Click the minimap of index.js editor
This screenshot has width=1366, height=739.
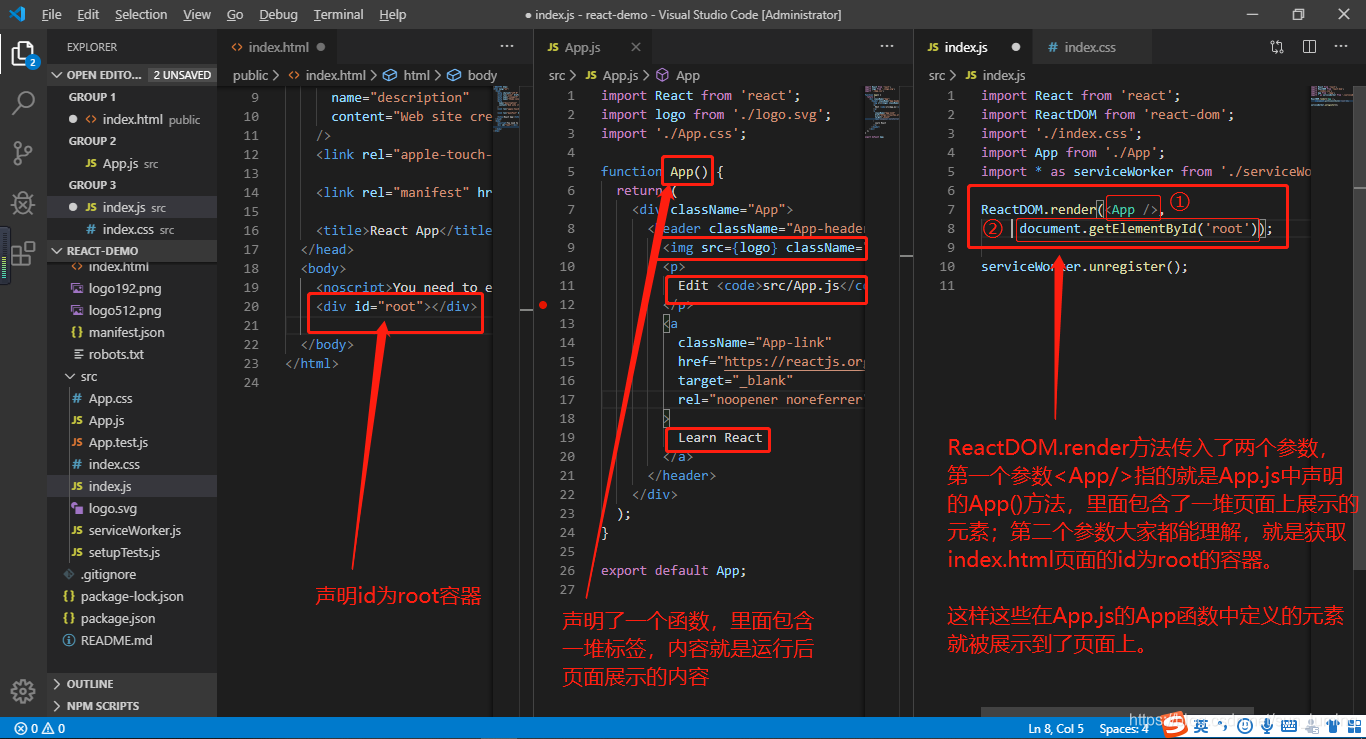pyautogui.click(x=1331, y=98)
